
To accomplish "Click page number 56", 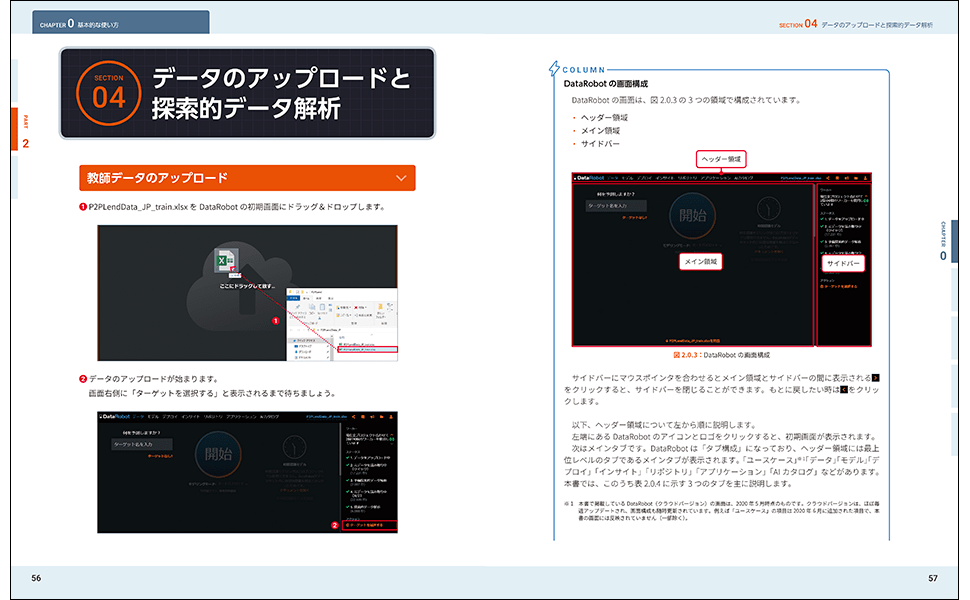I will pos(36,578).
